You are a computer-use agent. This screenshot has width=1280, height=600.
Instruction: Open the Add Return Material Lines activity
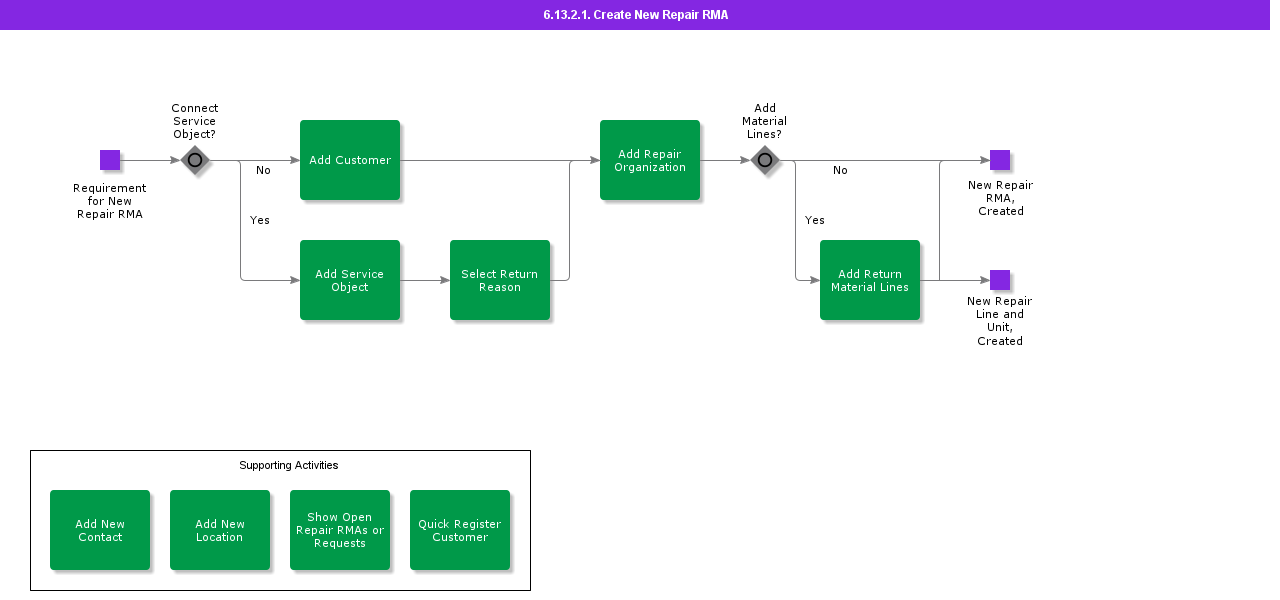(870, 280)
